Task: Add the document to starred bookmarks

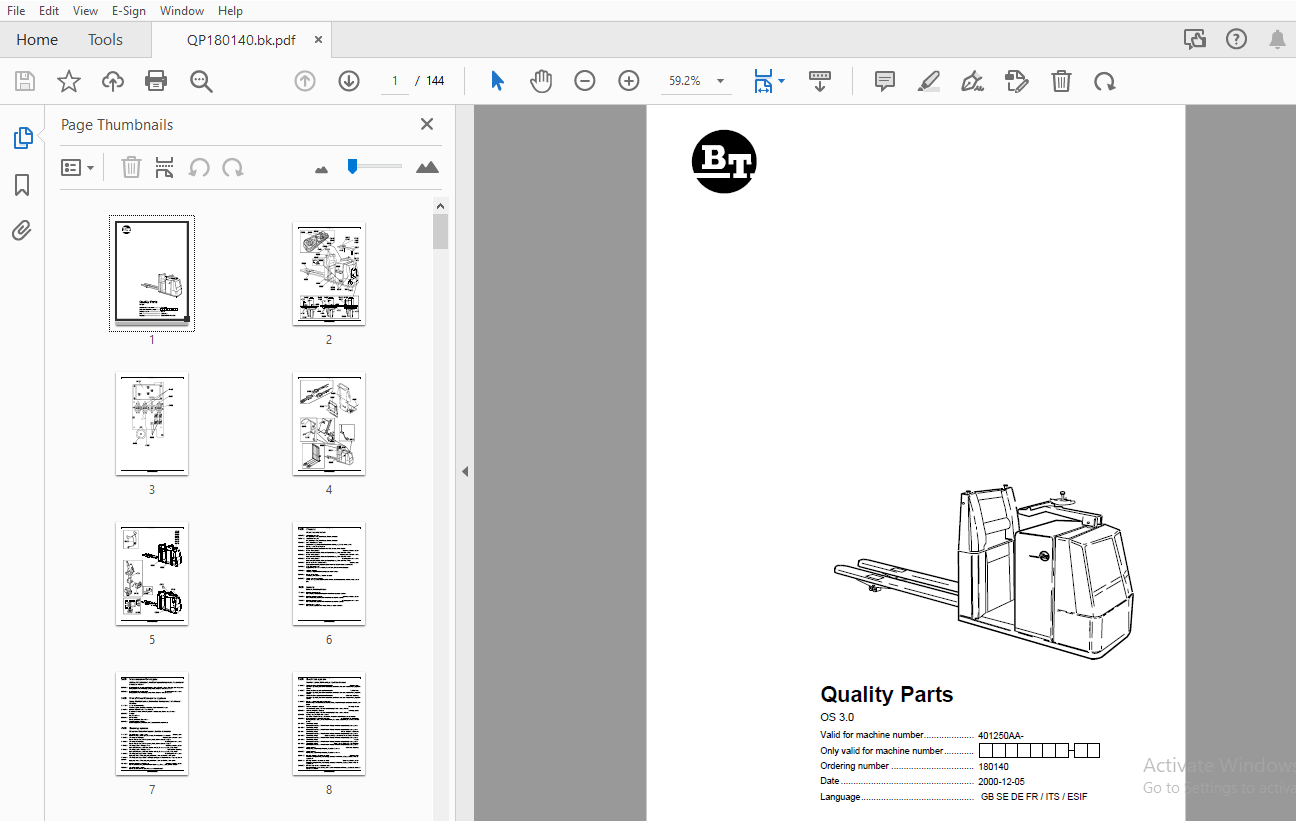Action: click(x=69, y=82)
